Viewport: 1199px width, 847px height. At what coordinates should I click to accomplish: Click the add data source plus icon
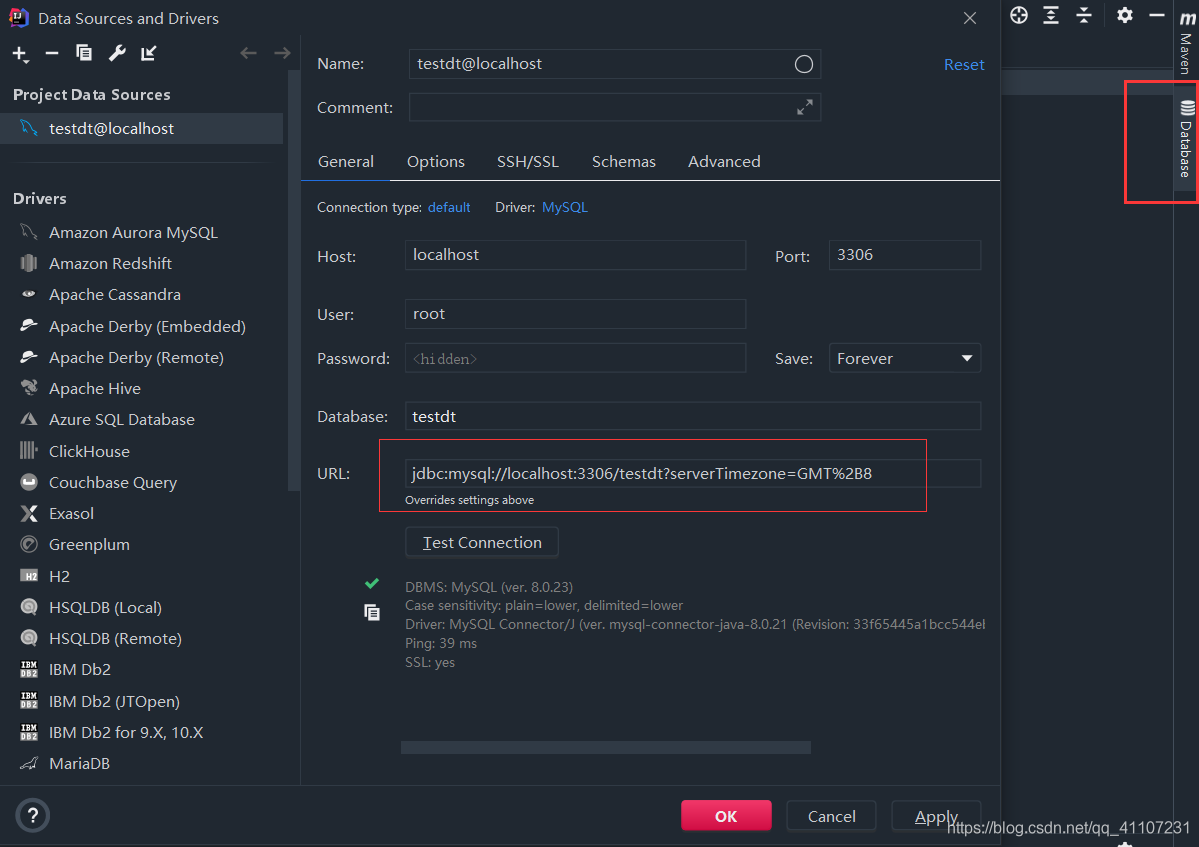tap(20, 53)
